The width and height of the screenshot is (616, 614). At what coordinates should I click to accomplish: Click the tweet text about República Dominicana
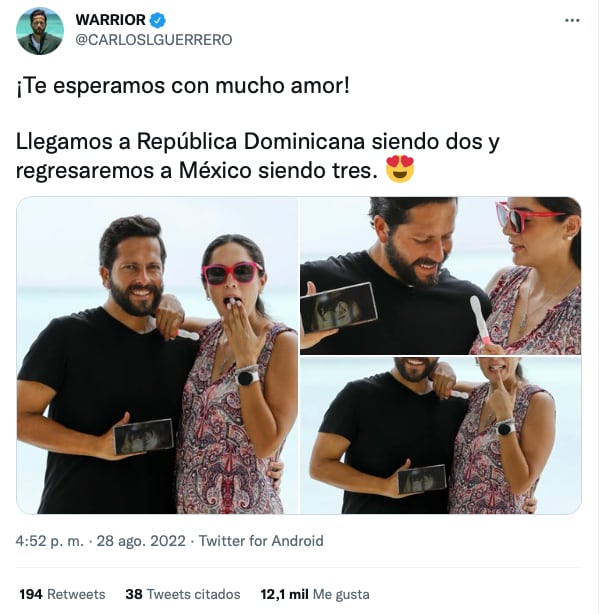(x=258, y=156)
